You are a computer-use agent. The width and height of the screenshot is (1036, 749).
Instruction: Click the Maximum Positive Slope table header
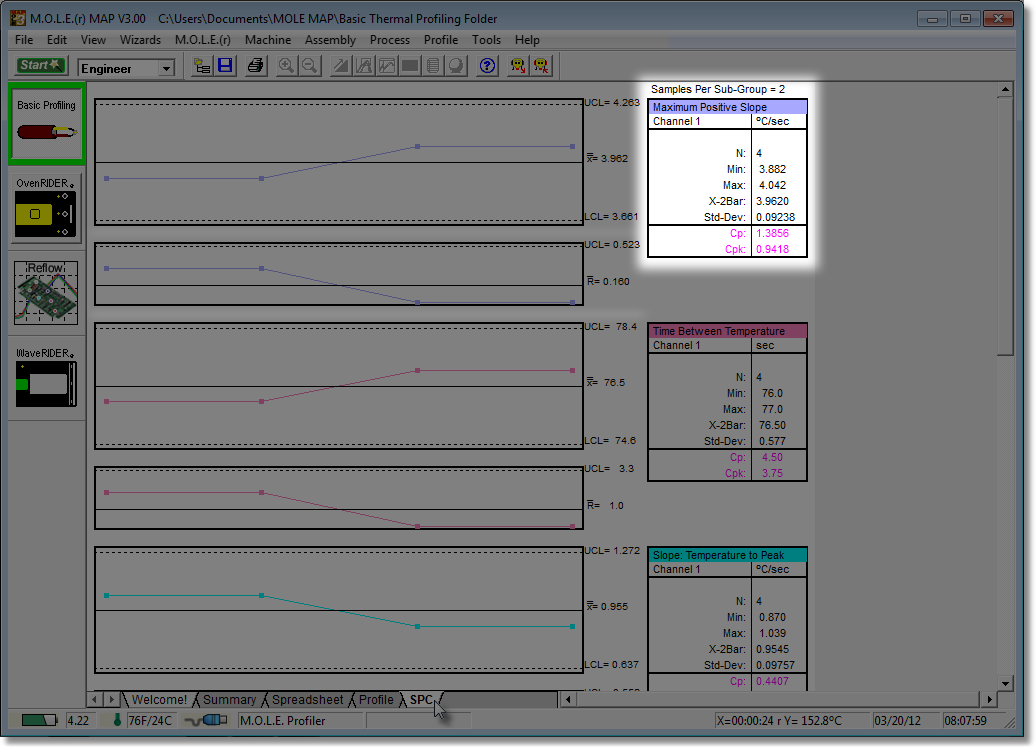click(x=727, y=107)
